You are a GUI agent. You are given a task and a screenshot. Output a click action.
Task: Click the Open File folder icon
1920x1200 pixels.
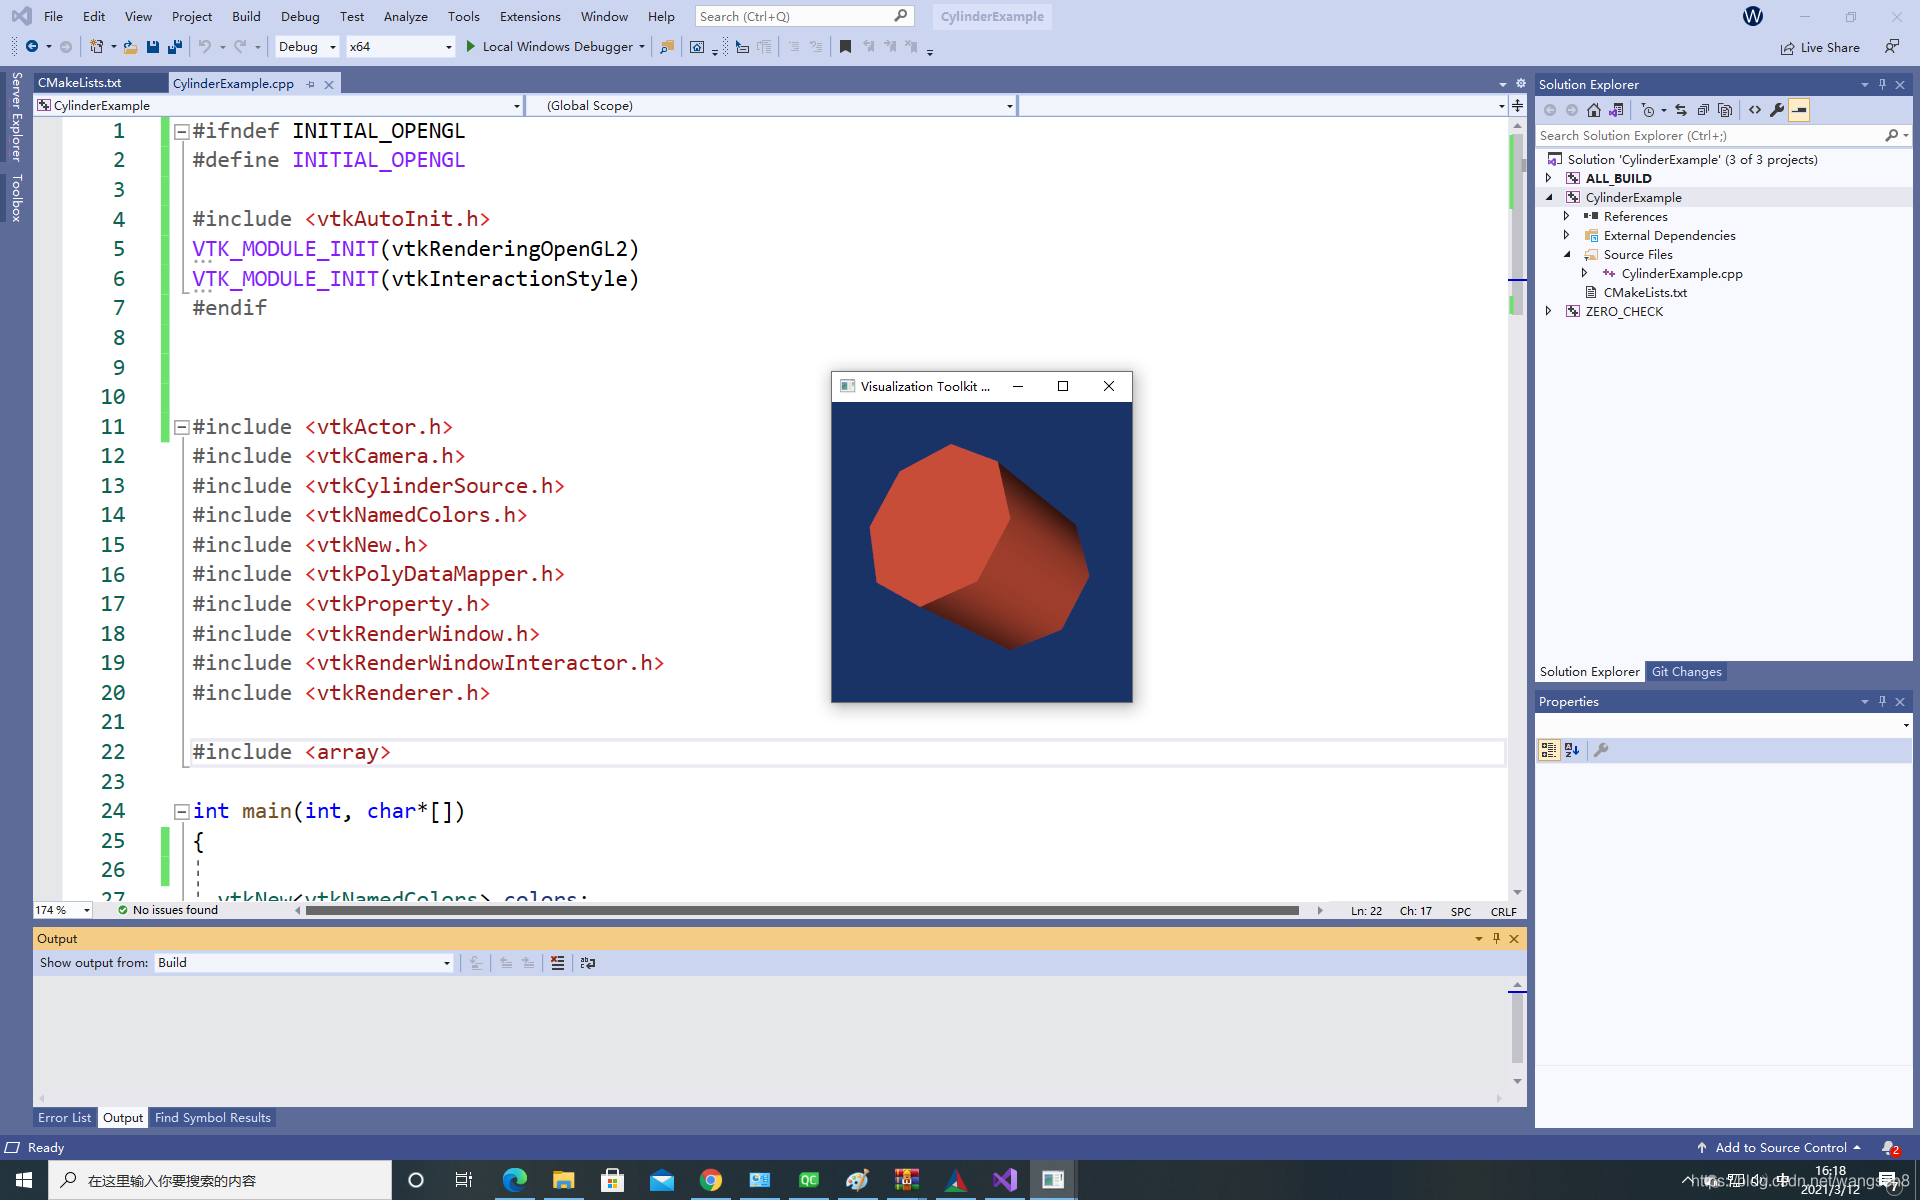[x=130, y=47]
